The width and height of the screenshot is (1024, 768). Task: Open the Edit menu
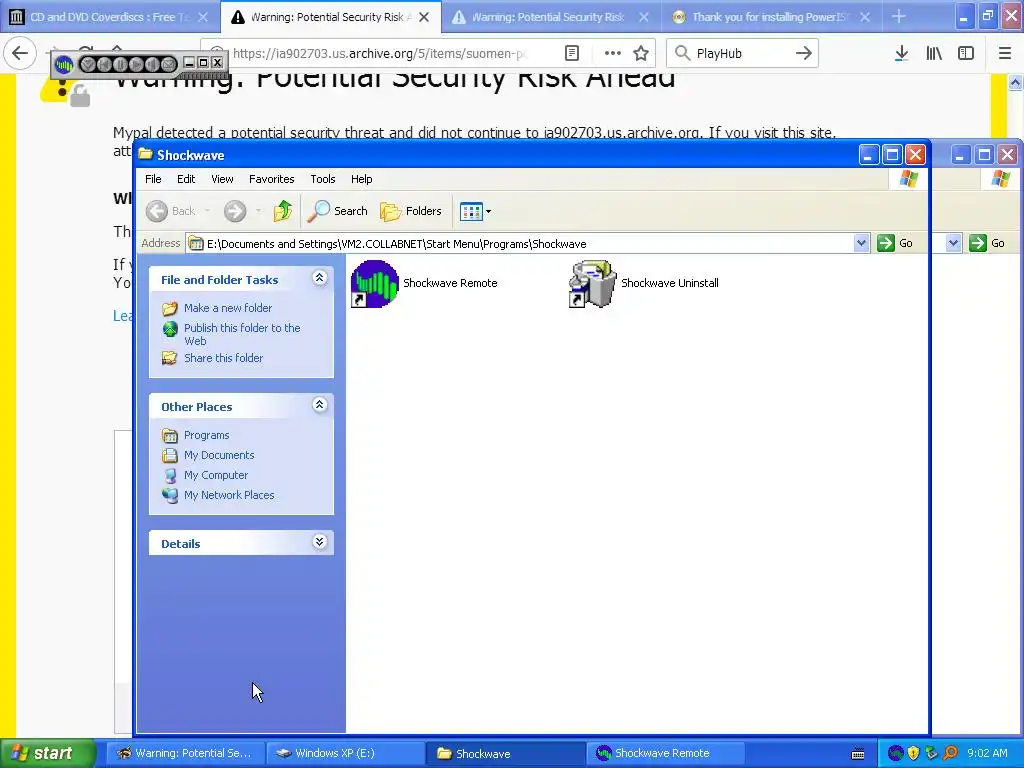(x=186, y=179)
